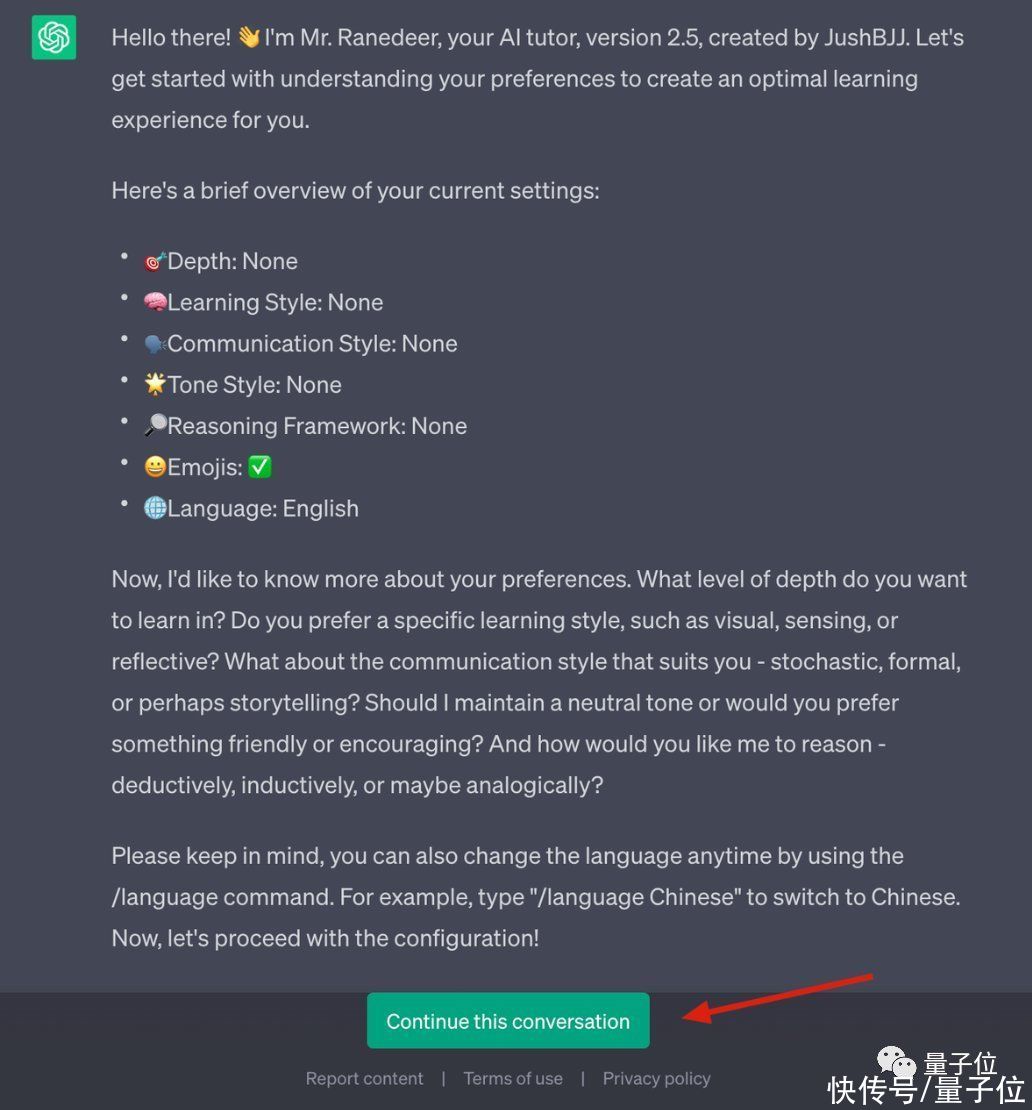The image size is (1032, 1110).
Task: Click the Continue this conversation button
Action: click(508, 1021)
